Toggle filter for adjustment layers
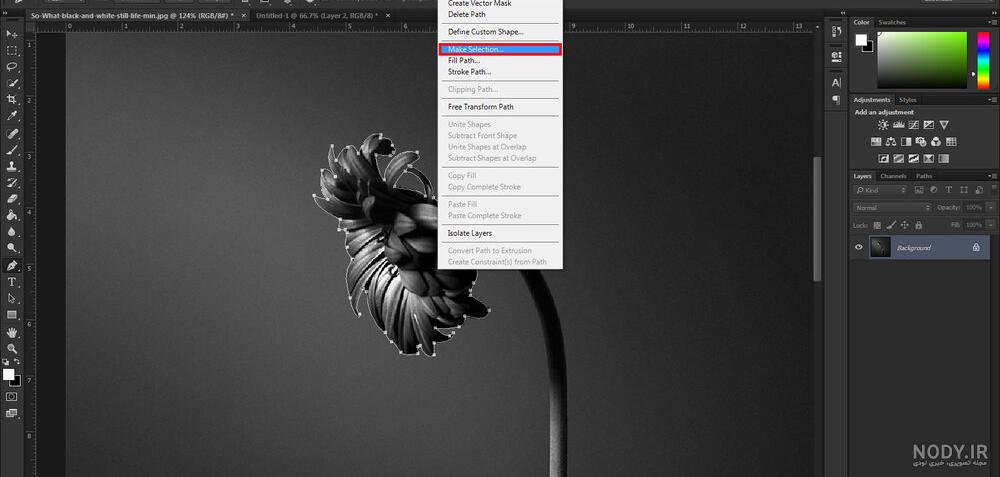This screenshot has width=1000, height=477. point(934,190)
